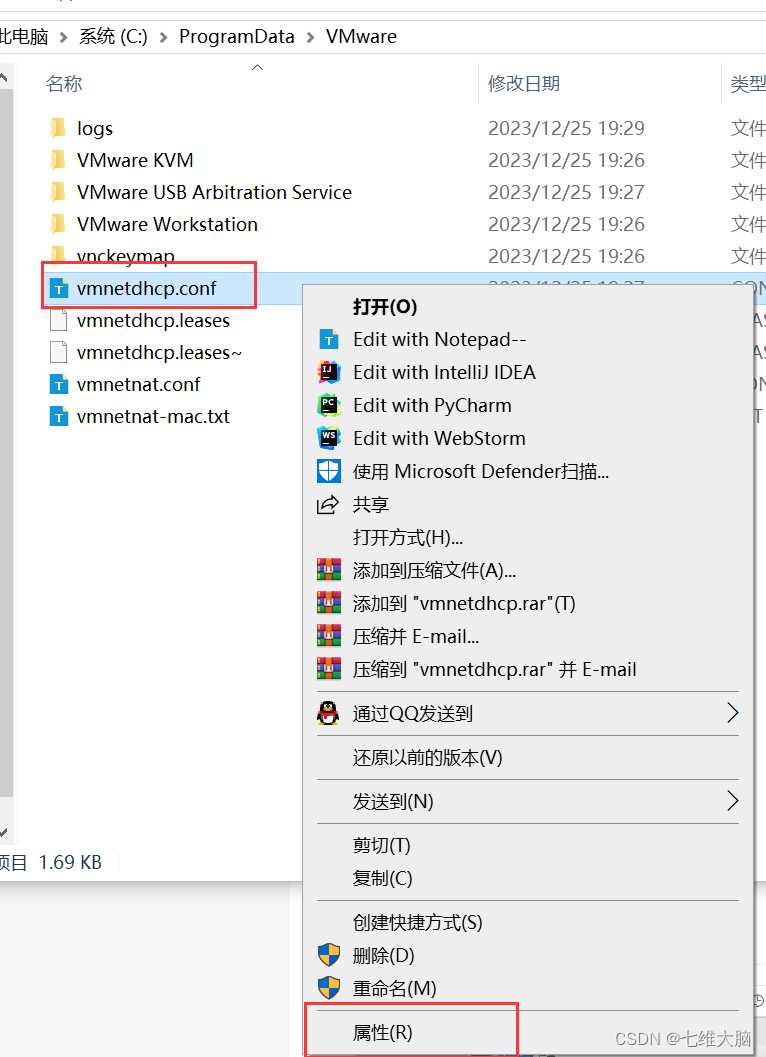
Task: Click the vmnetnat.conf file icon
Action: (x=59, y=384)
